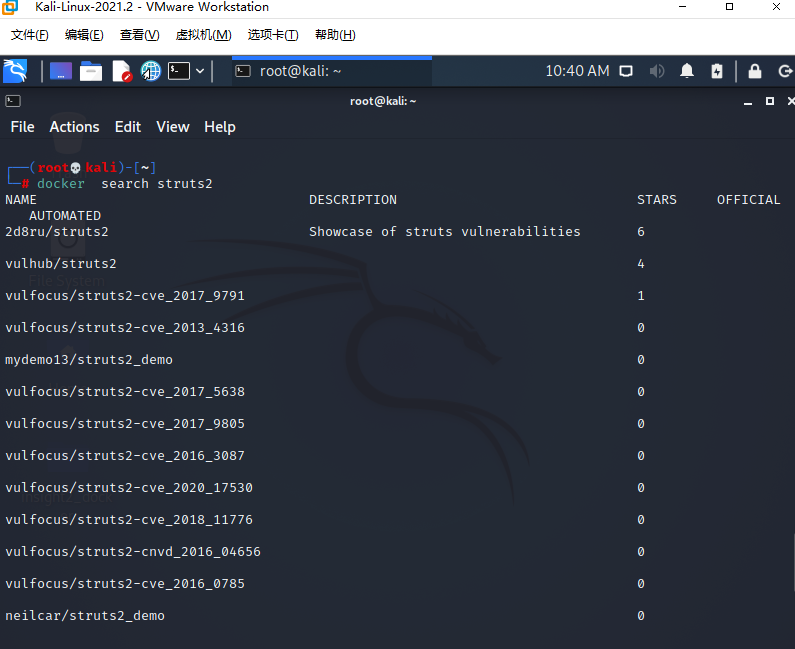Lock the screen with padlock icon
795x649 pixels.
tap(755, 71)
